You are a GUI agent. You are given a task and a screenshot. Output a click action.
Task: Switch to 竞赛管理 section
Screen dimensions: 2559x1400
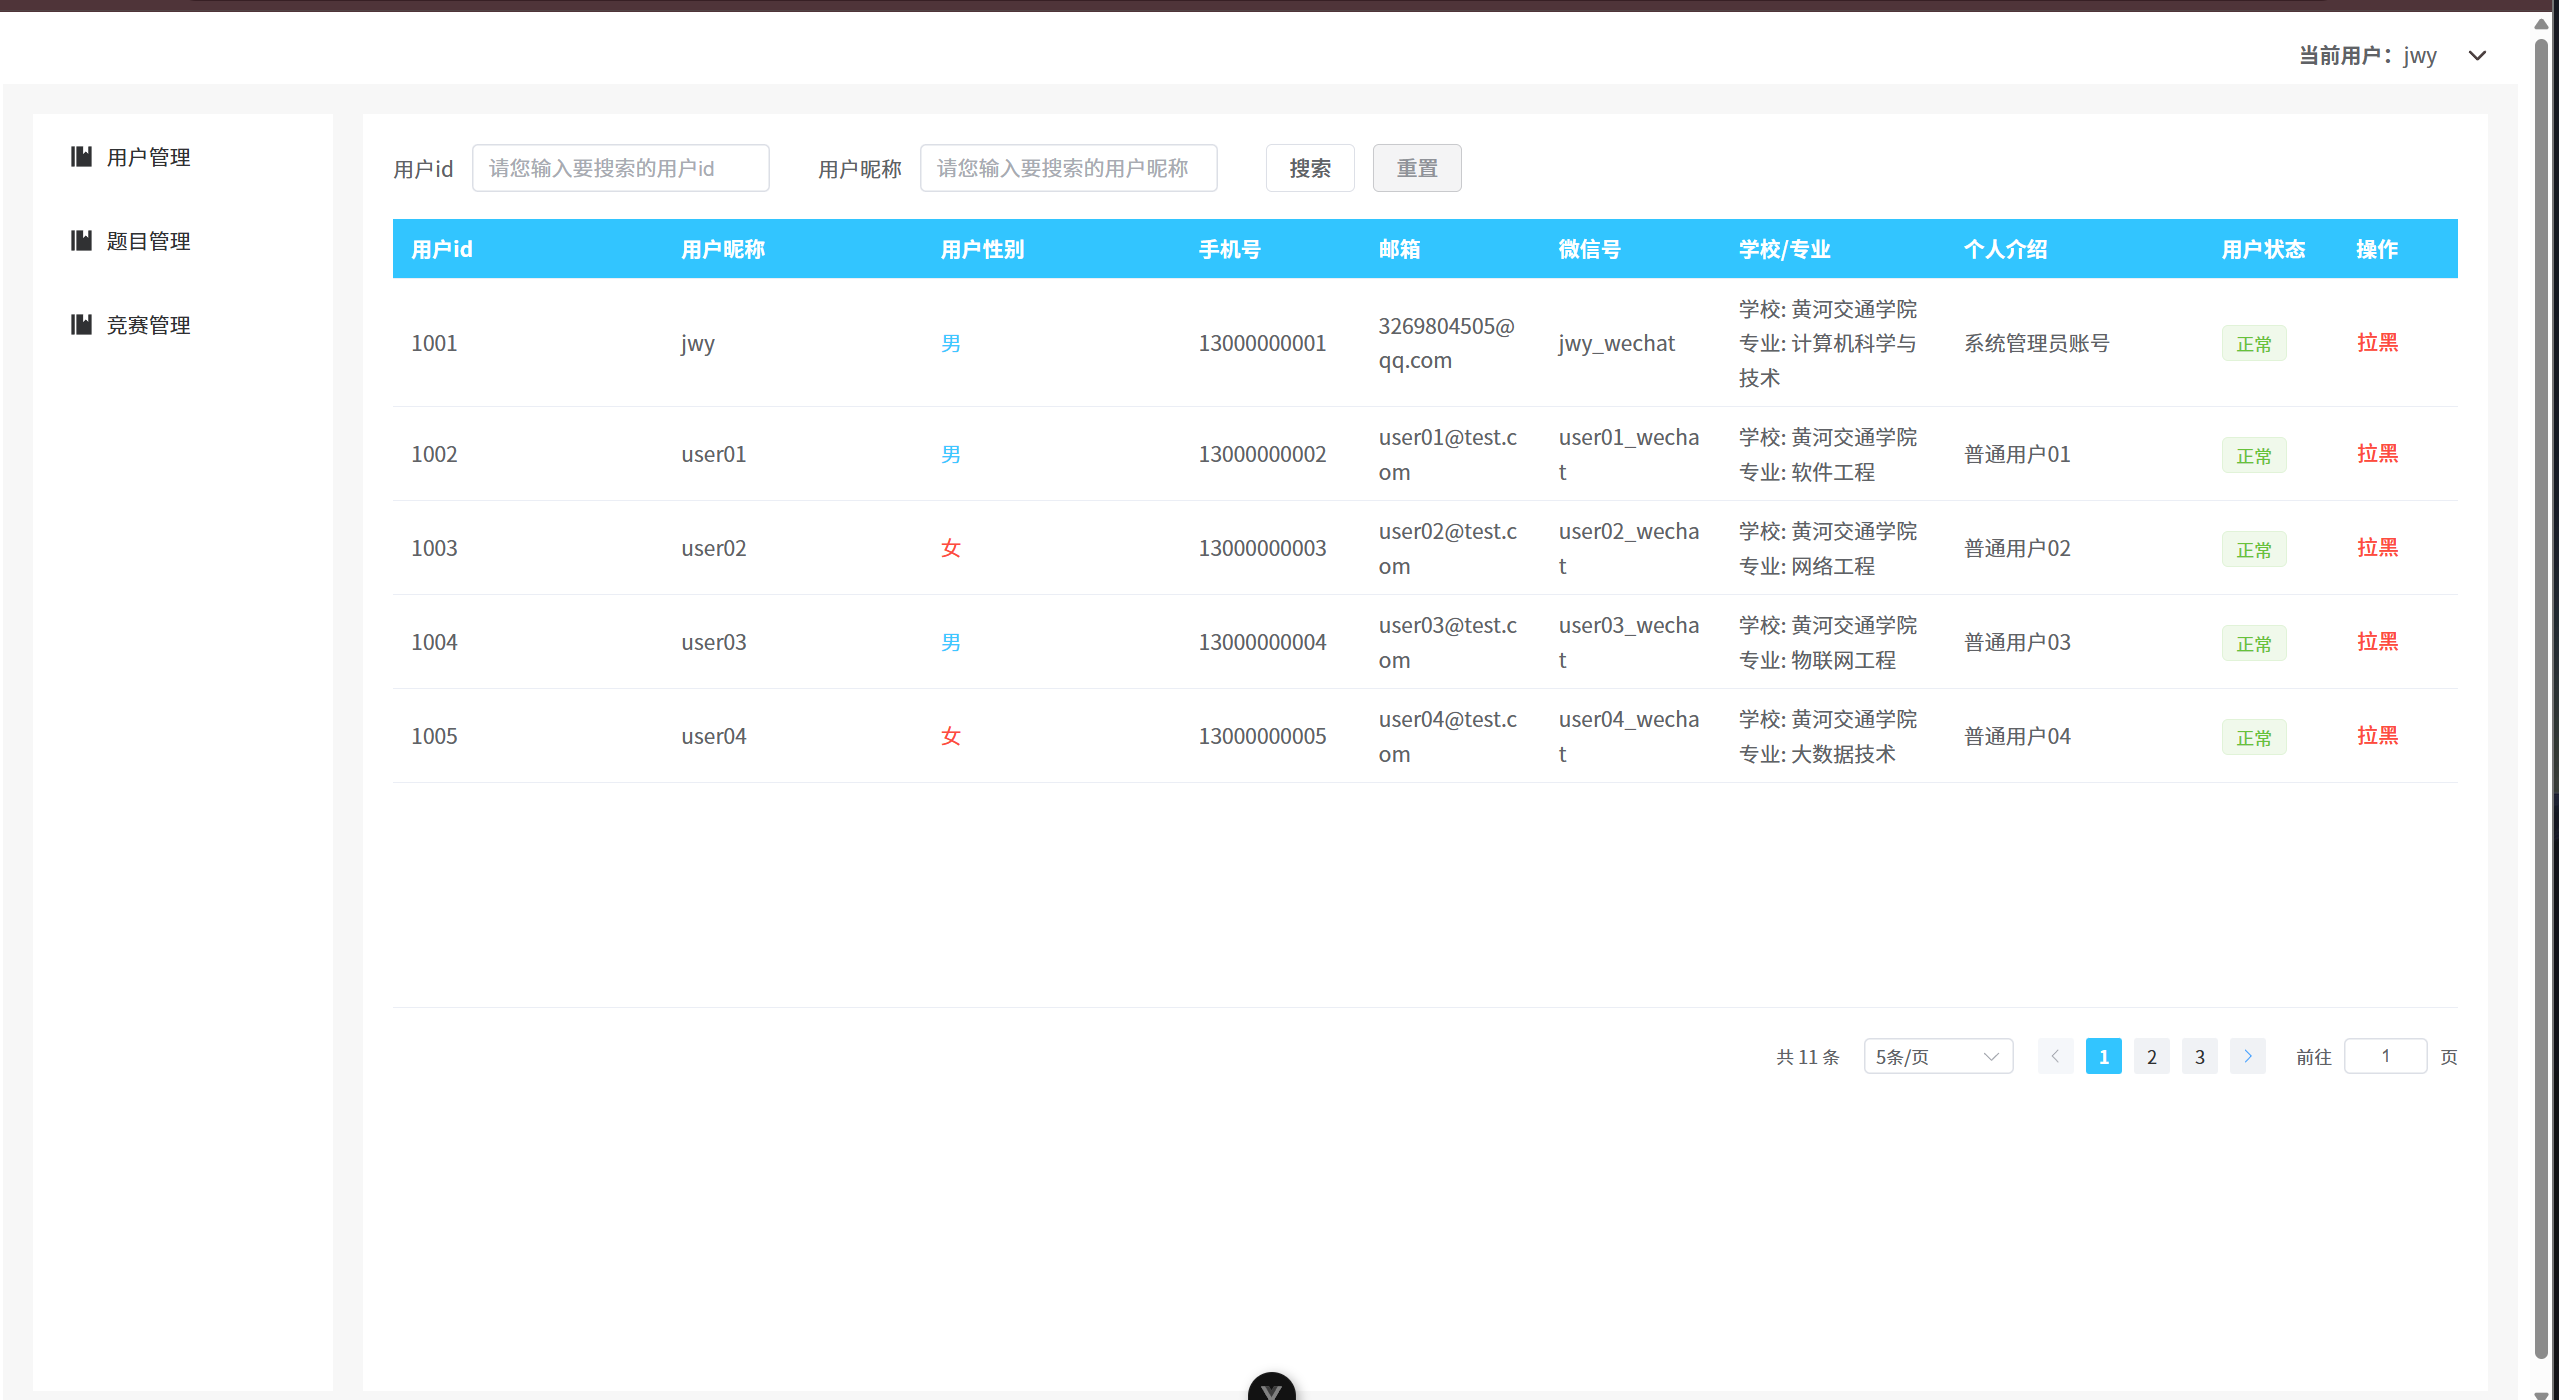click(x=148, y=324)
